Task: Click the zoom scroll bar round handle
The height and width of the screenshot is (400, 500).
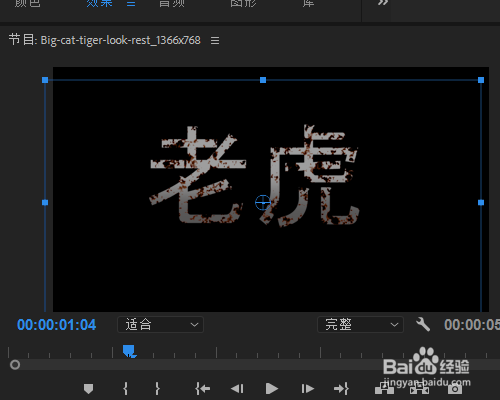Action: 15,365
